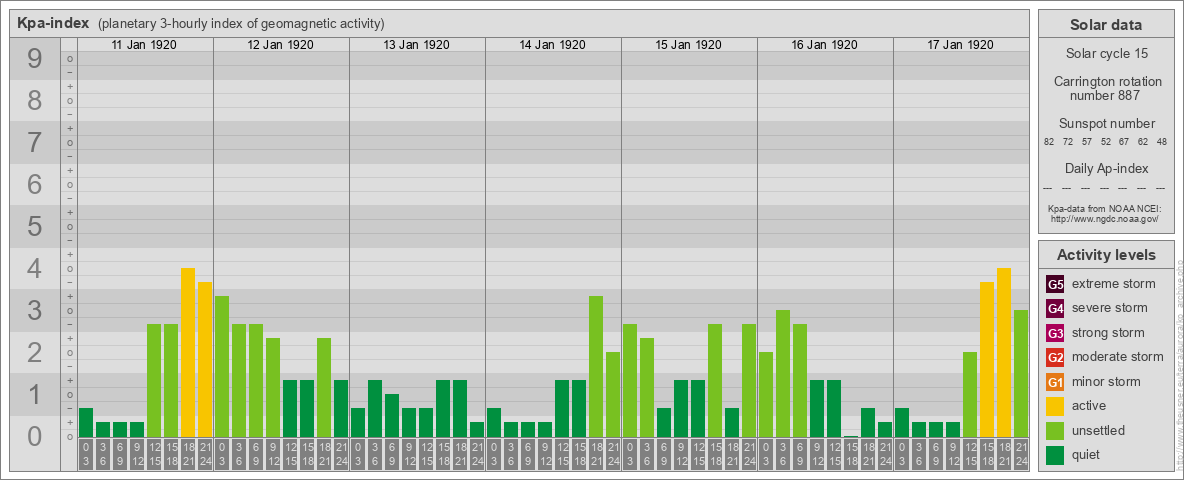
Task: Click the yellow 21-24h bar on 11 Jan
Action: tap(205, 359)
